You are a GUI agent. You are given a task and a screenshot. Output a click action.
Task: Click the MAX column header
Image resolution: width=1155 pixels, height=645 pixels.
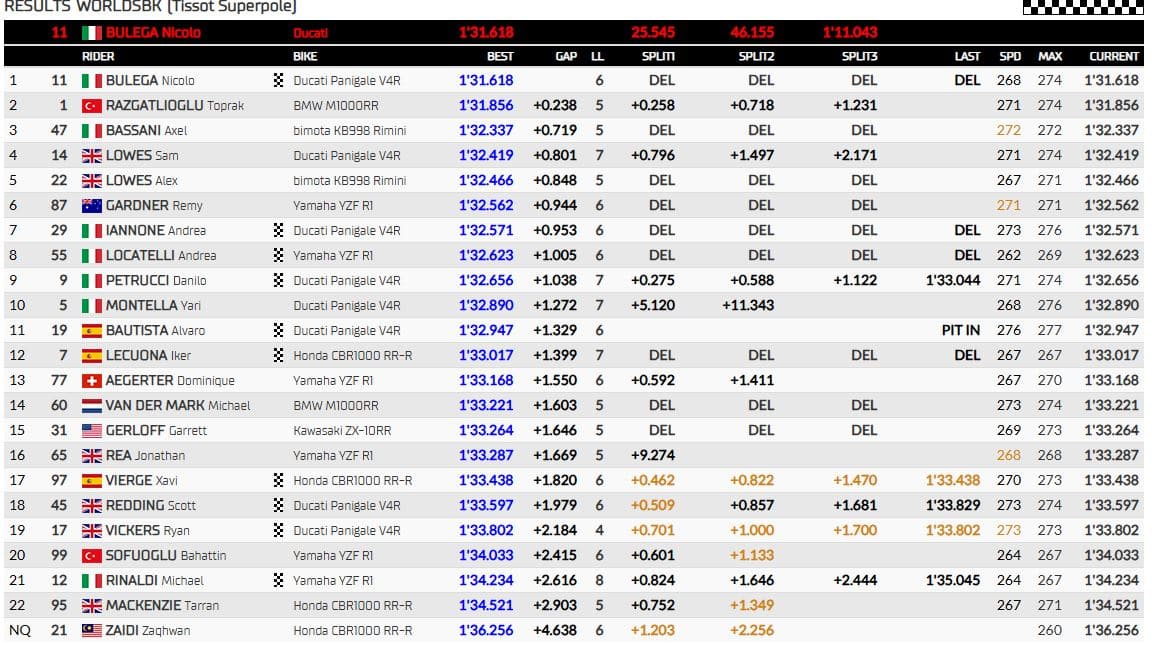pos(1050,56)
